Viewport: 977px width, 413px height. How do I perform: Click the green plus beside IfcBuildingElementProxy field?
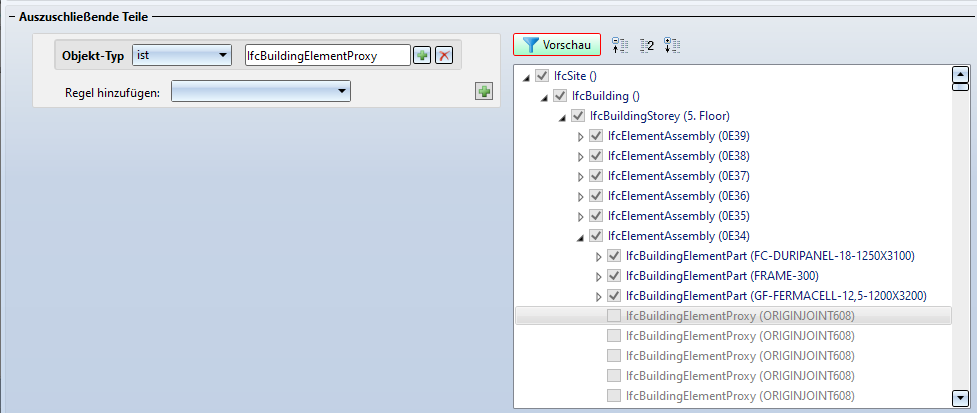[422, 55]
